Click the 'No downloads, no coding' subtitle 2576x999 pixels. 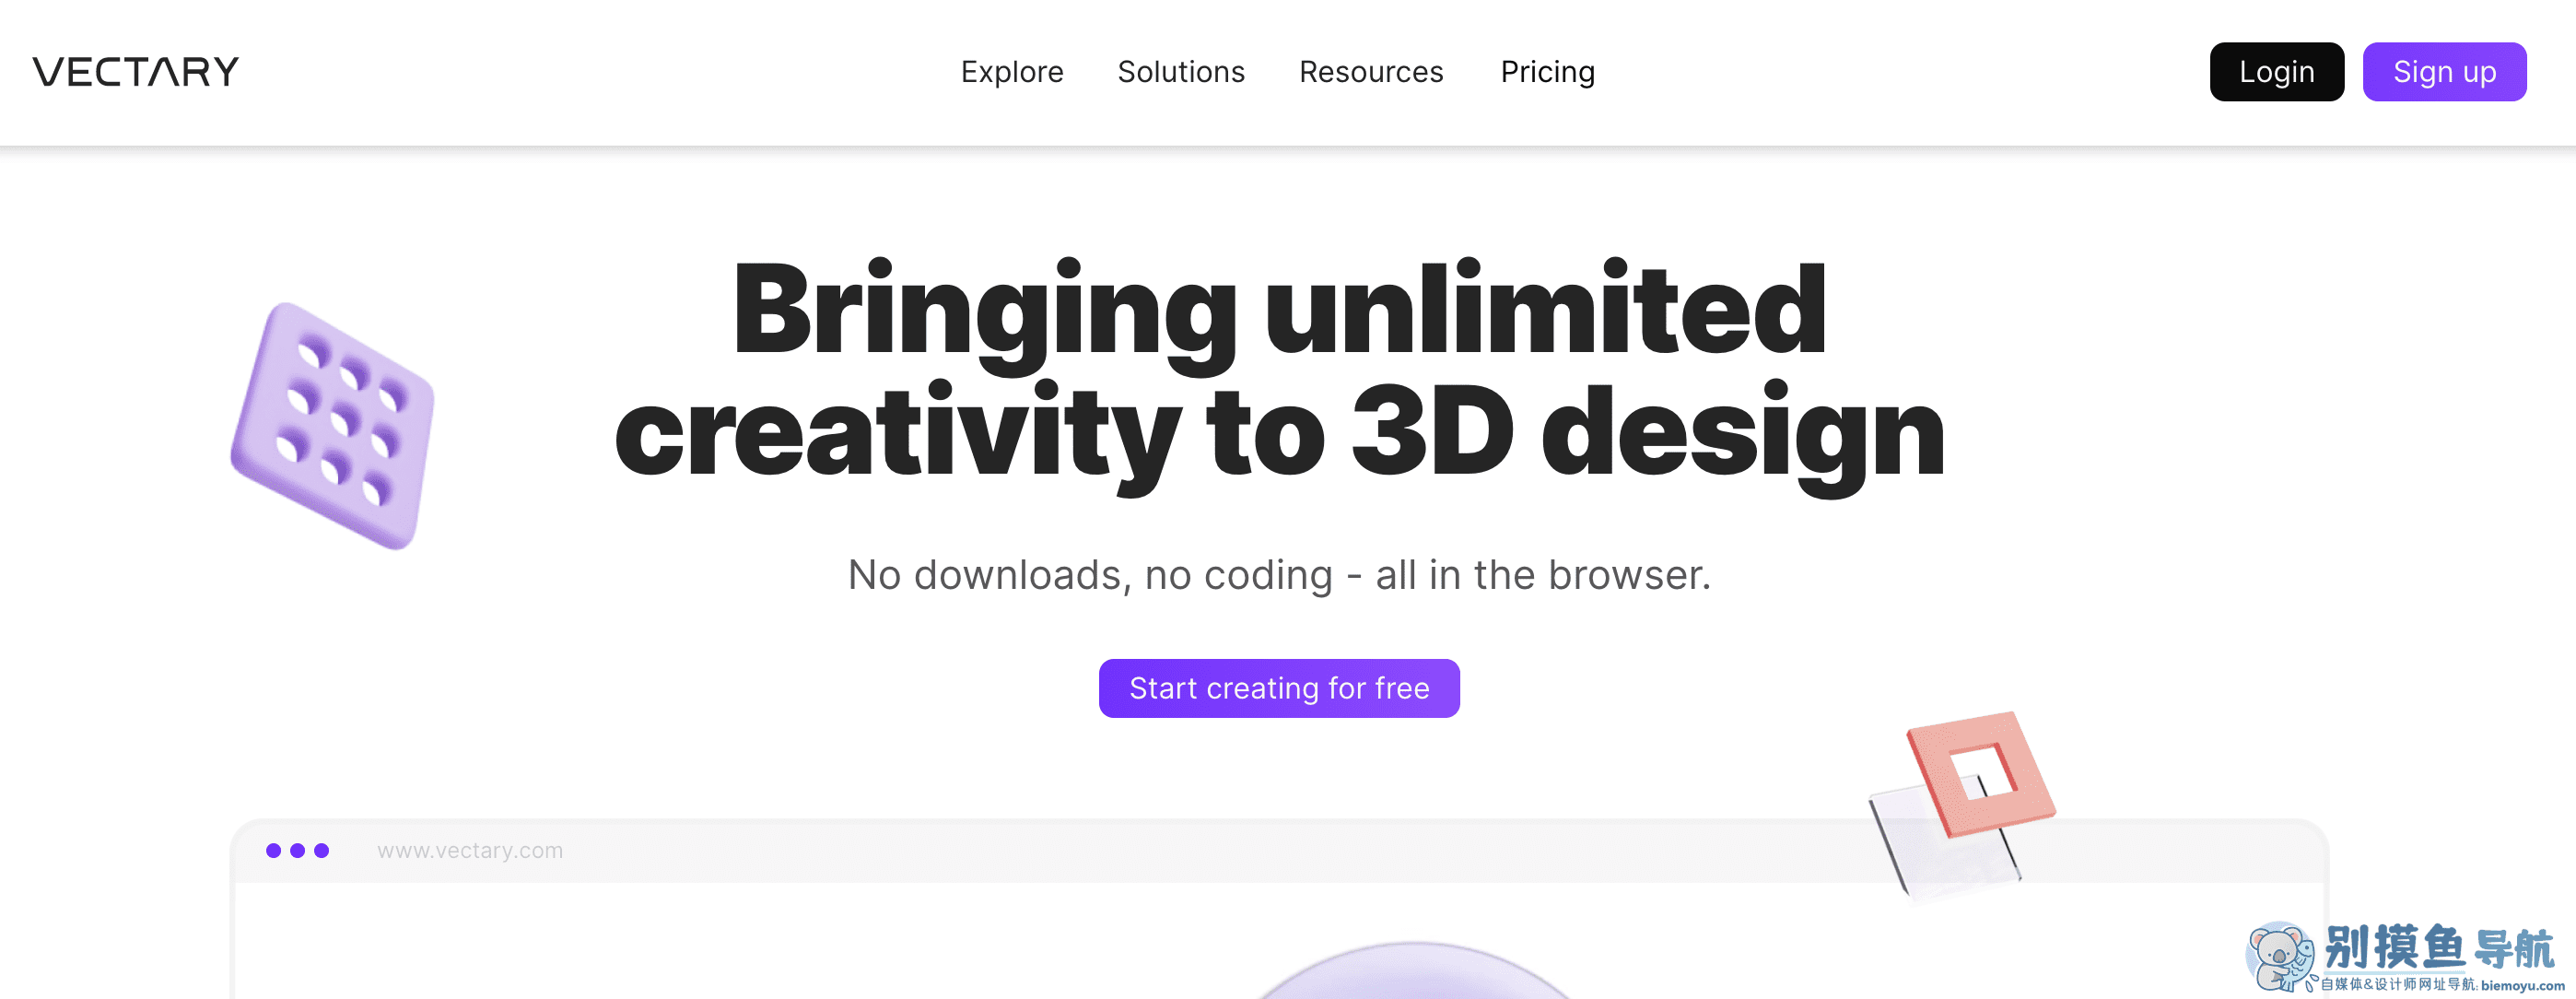pyautogui.click(x=1279, y=575)
